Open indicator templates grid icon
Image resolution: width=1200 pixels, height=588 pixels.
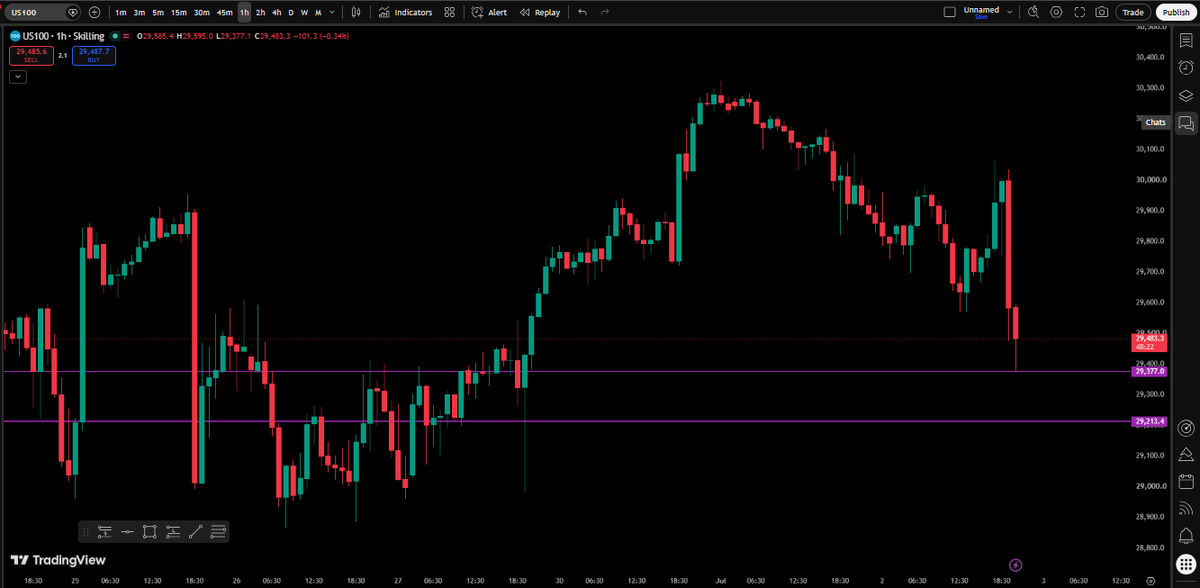coord(450,12)
